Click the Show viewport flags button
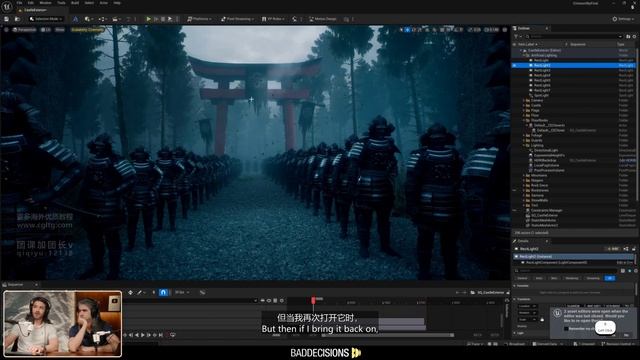The width and height of the screenshot is (640, 360). [60, 30]
